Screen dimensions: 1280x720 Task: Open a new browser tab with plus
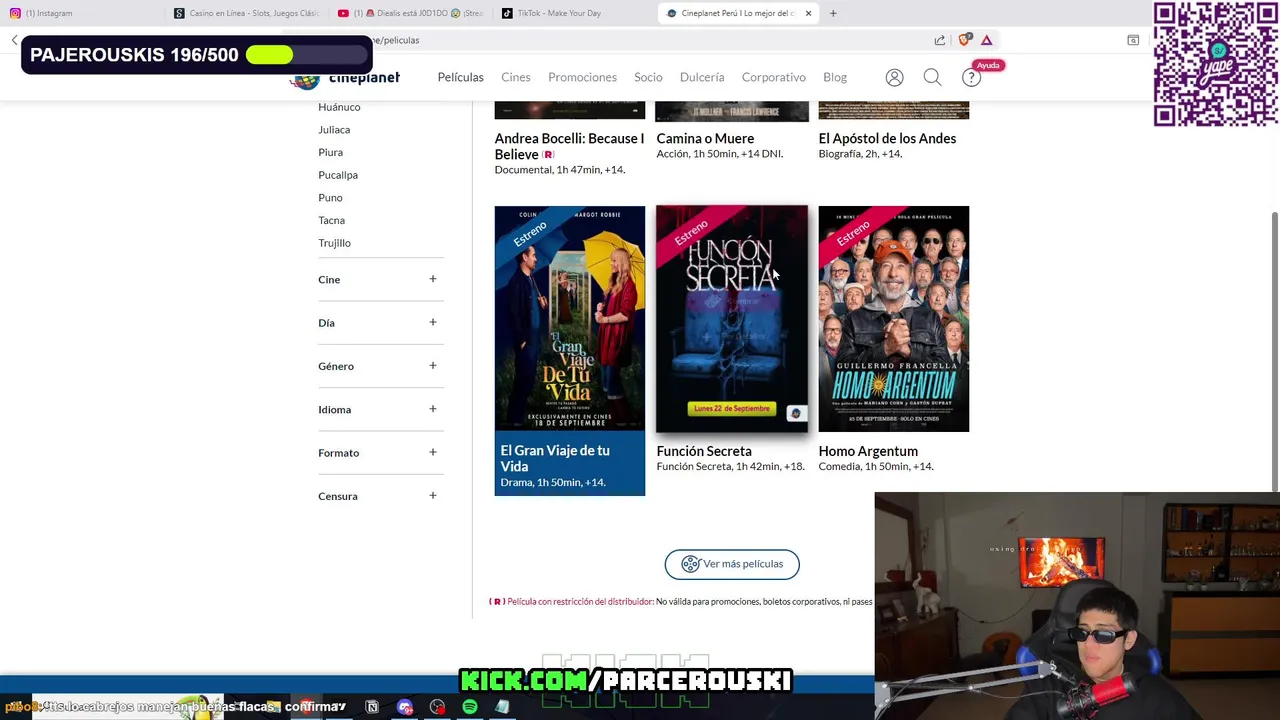click(833, 13)
